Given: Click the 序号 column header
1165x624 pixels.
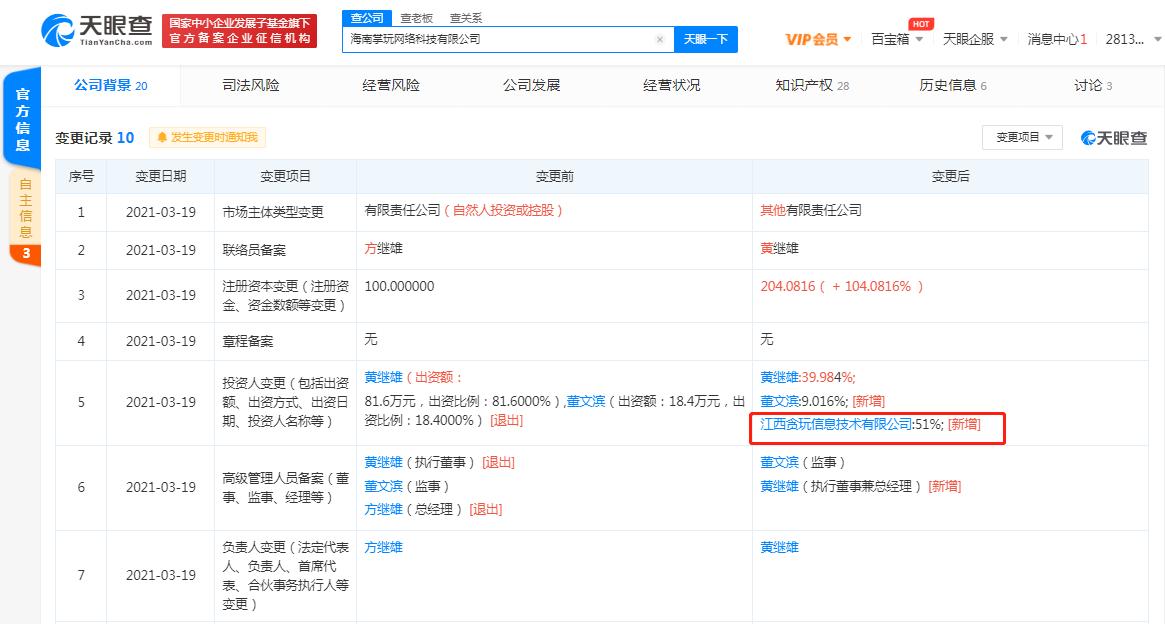Looking at the screenshot, I should click(x=81, y=176).
